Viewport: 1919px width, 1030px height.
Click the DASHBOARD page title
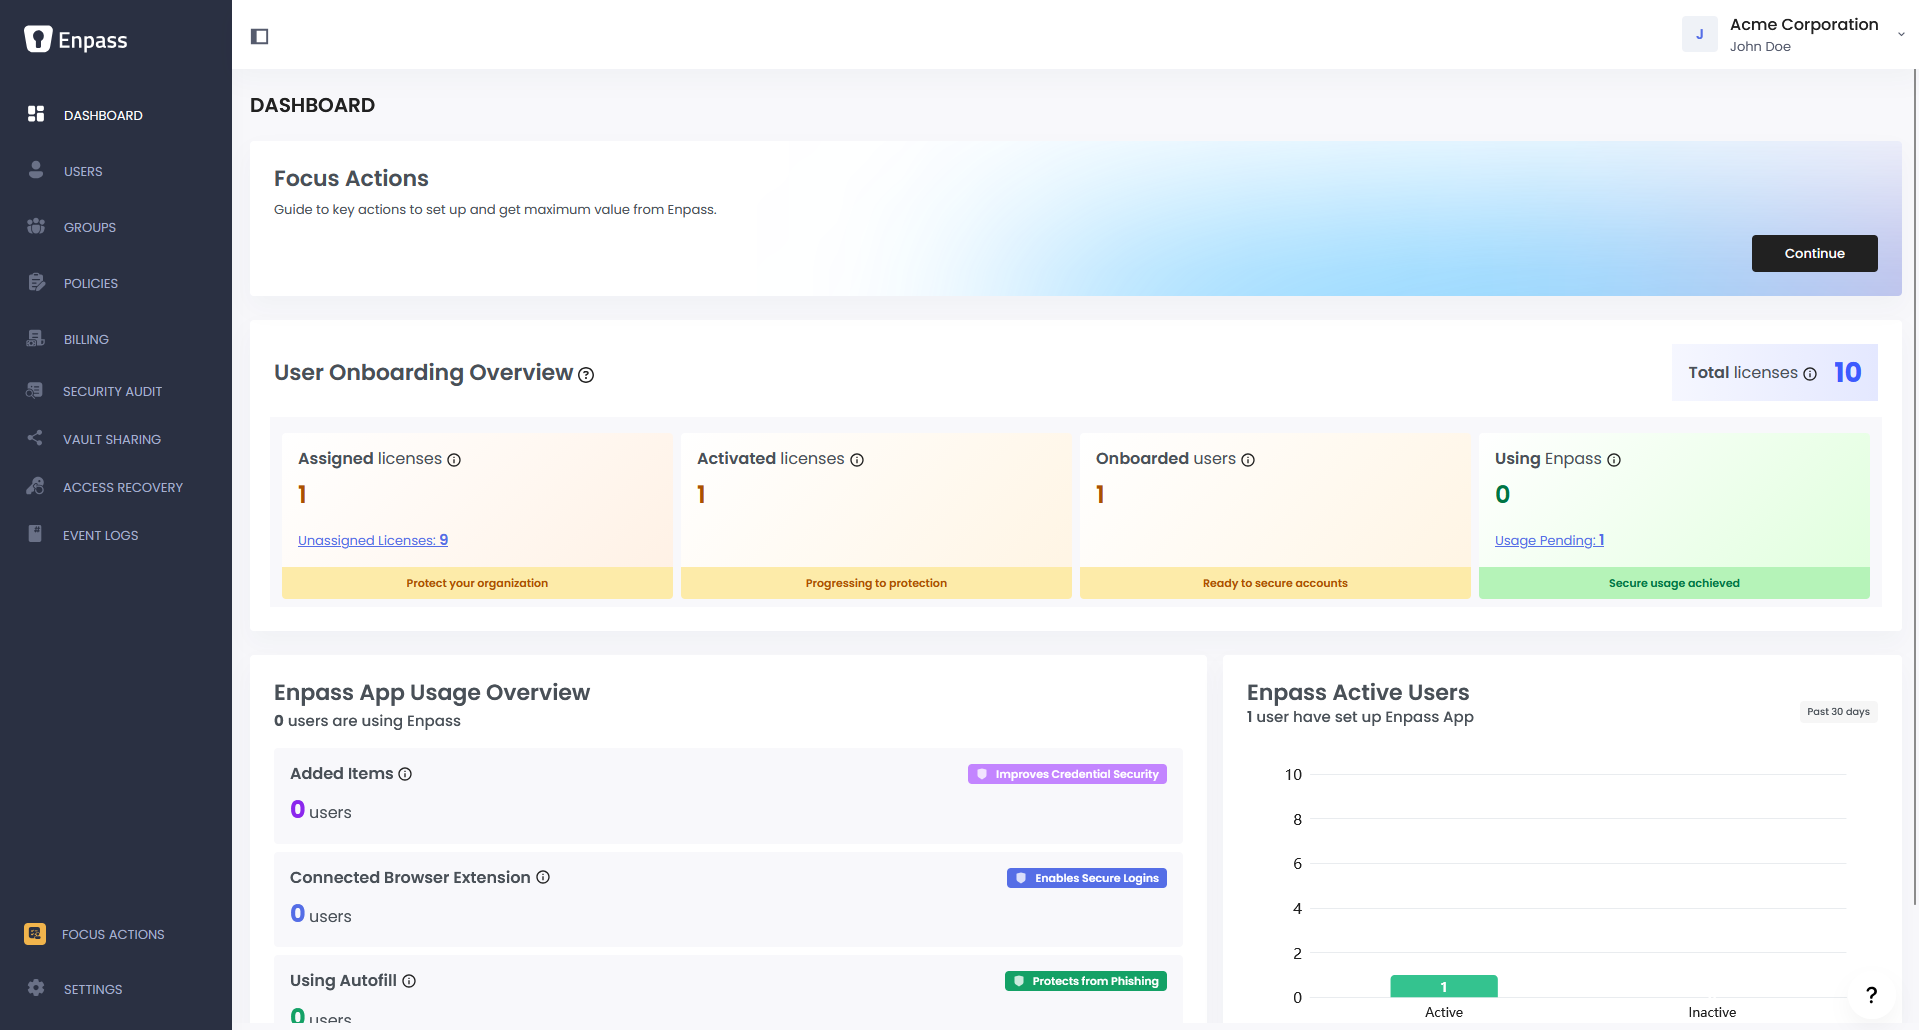pyautogui.click(x=312, y=105)
